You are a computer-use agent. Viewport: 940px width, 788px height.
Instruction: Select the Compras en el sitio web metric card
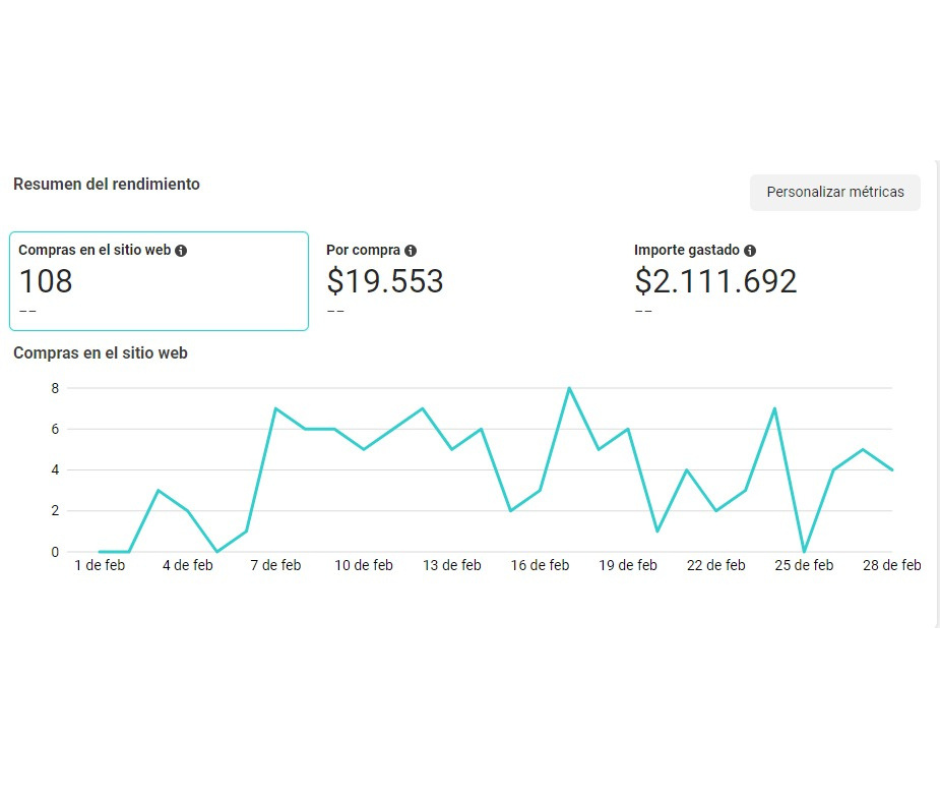click(x=159, y=281)
